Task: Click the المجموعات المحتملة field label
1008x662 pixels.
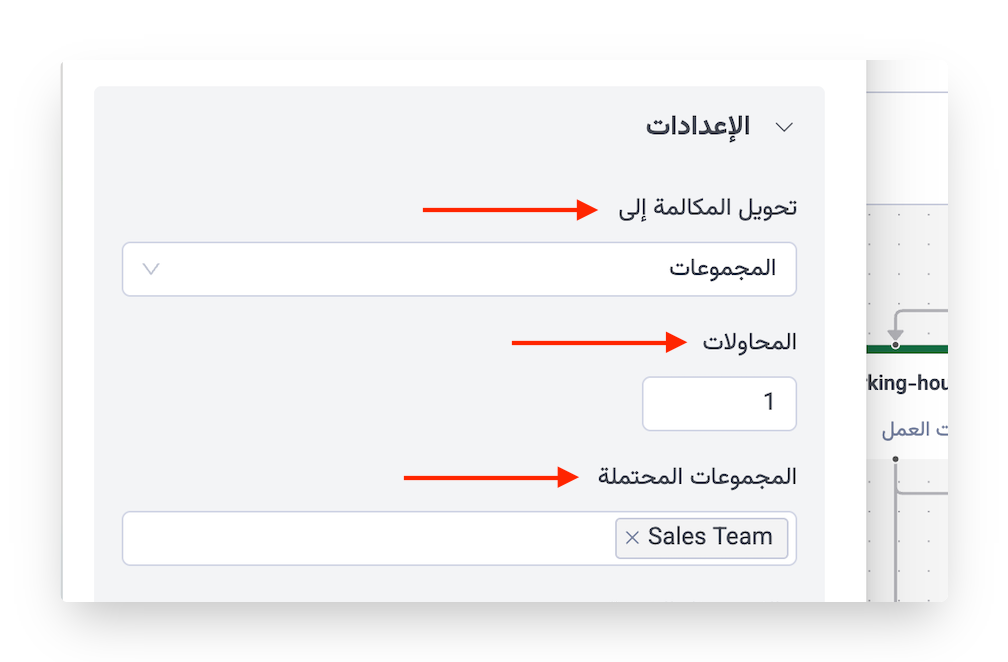Action: tap(697, 477)
